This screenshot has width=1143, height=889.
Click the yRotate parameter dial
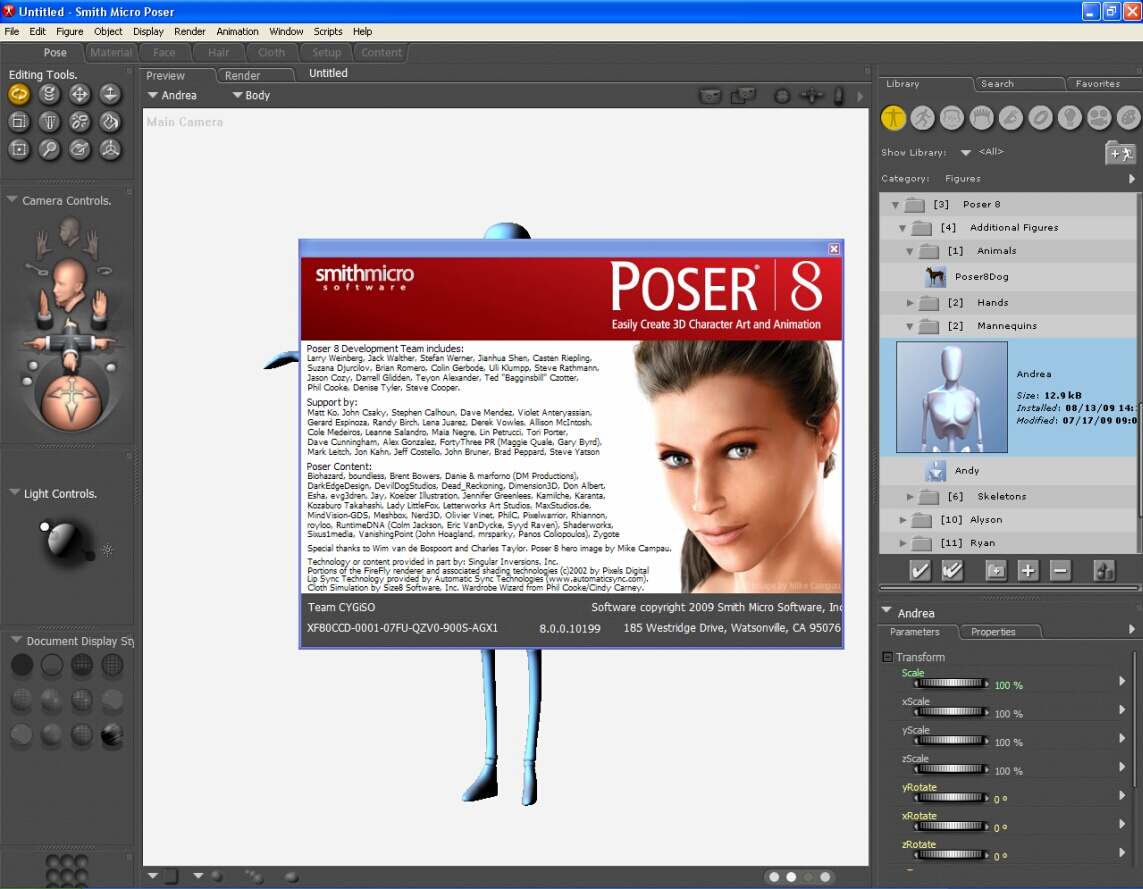[x=951, y=798]
